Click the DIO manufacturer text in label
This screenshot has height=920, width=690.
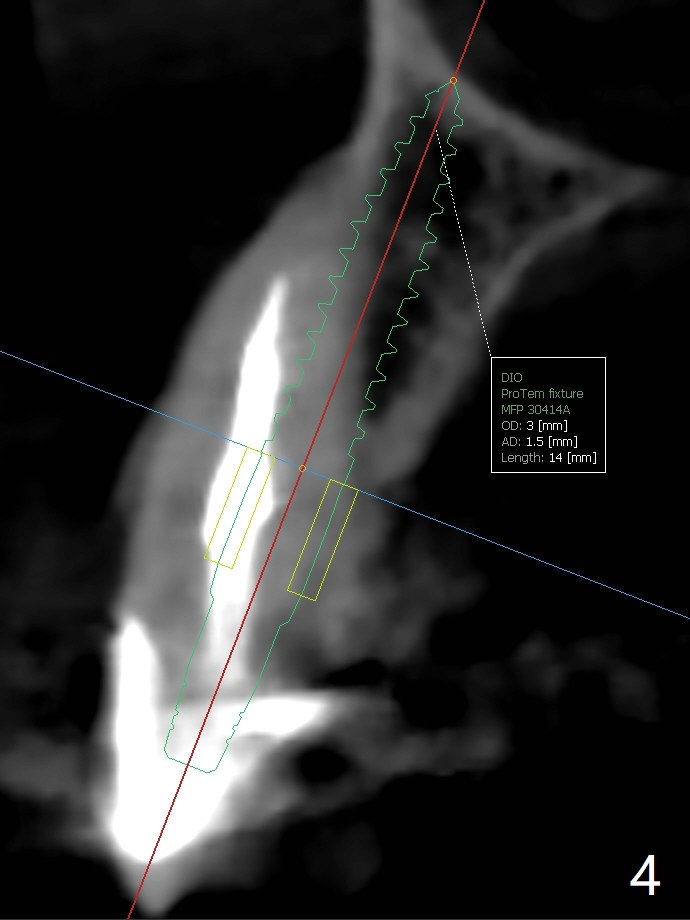[511, 378]
